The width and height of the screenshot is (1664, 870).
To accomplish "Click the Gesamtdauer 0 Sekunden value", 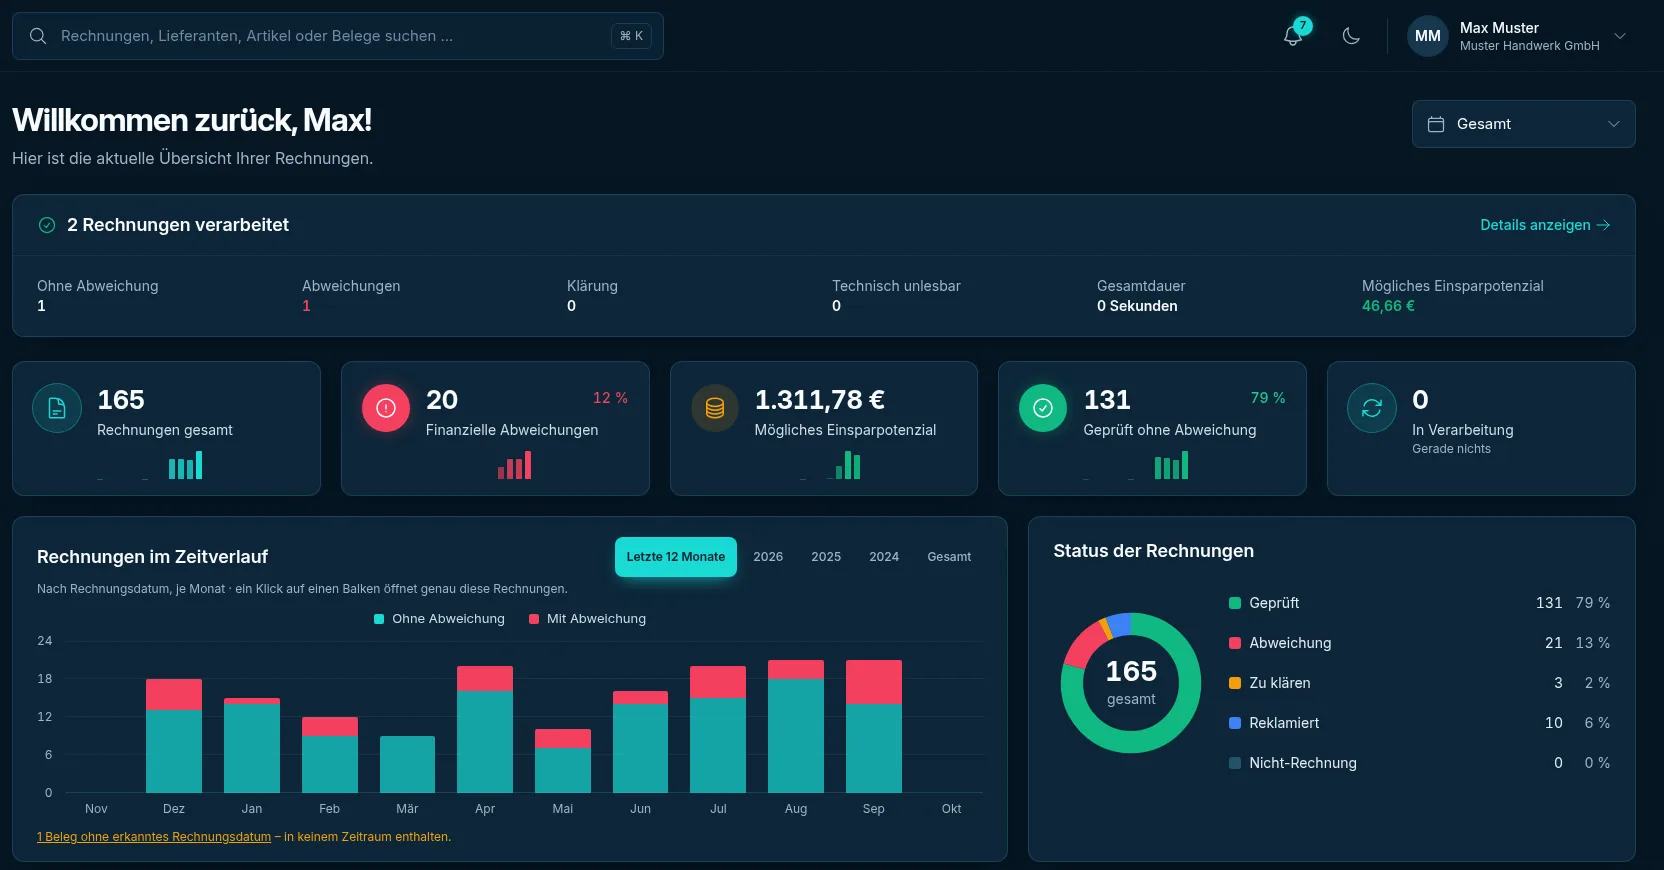I will click(x=1137, y=306).
